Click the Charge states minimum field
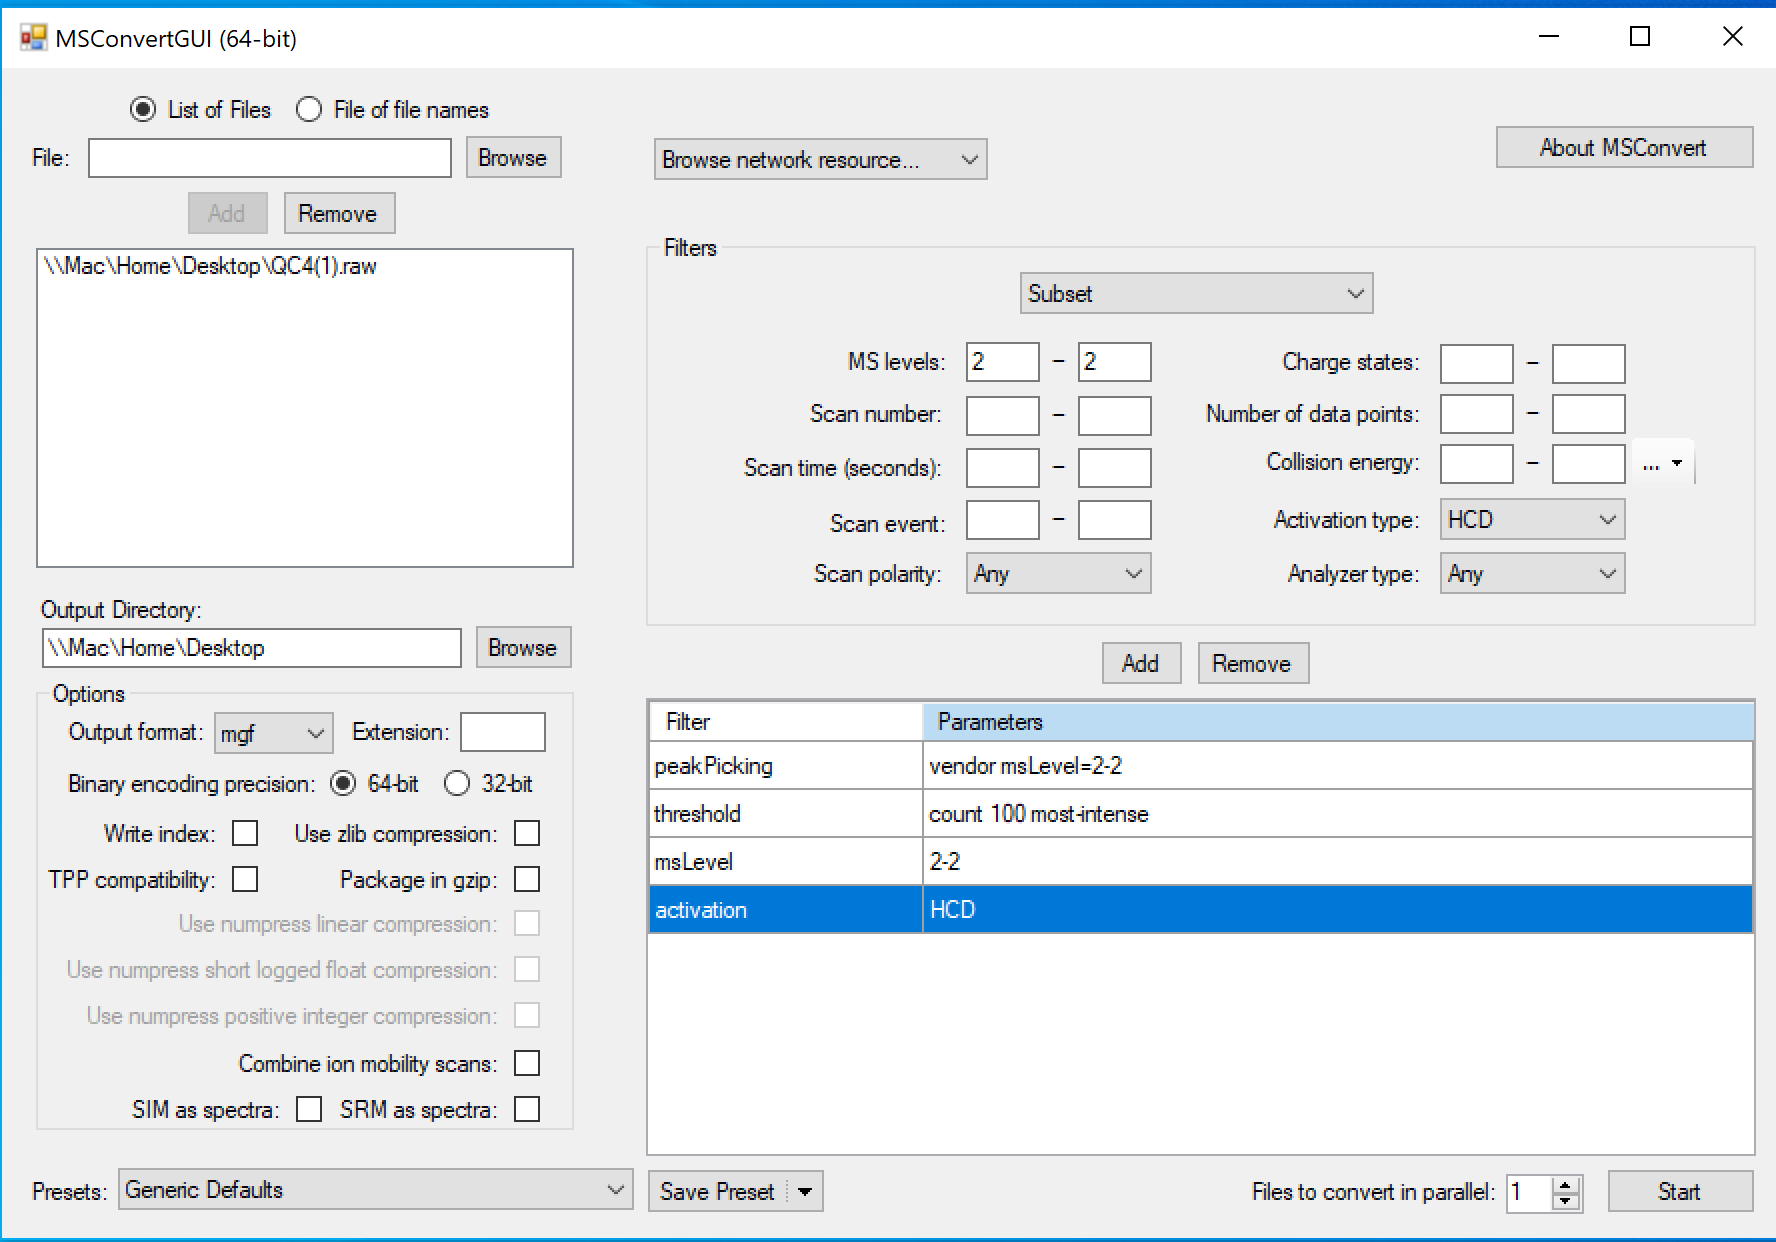This screenshot has height=1242, width=1776. click(1477, 364)
